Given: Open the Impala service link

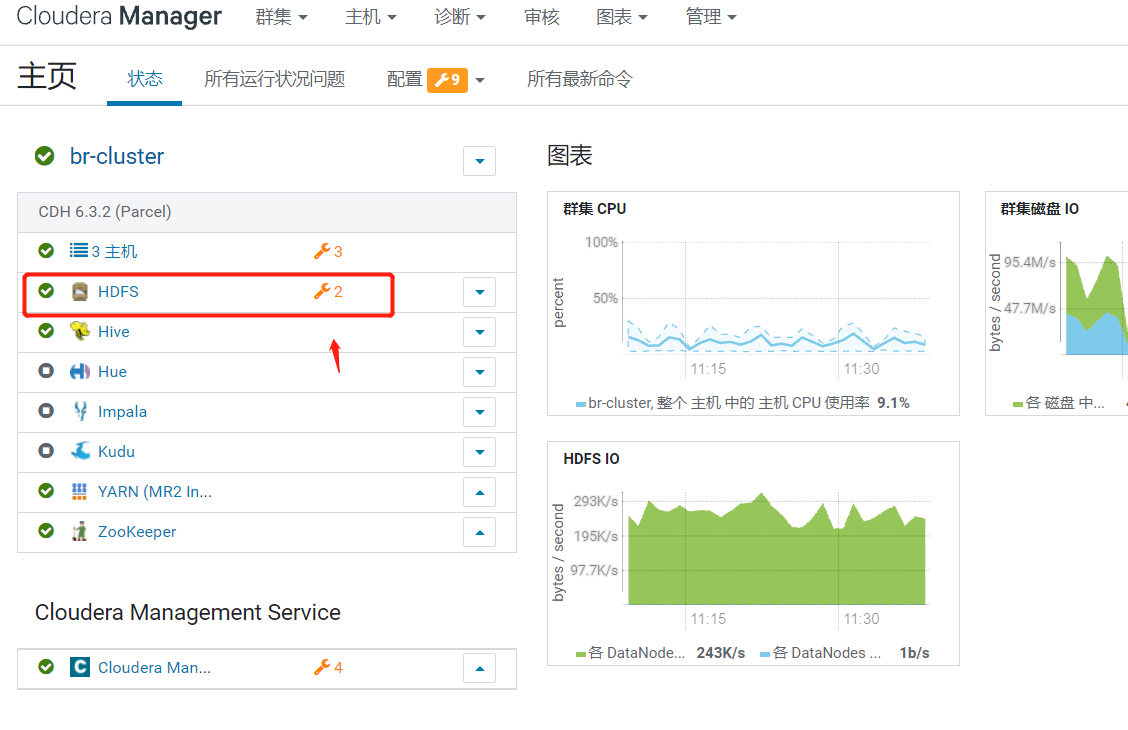Looking at the screenshot, I should point(122,412).
